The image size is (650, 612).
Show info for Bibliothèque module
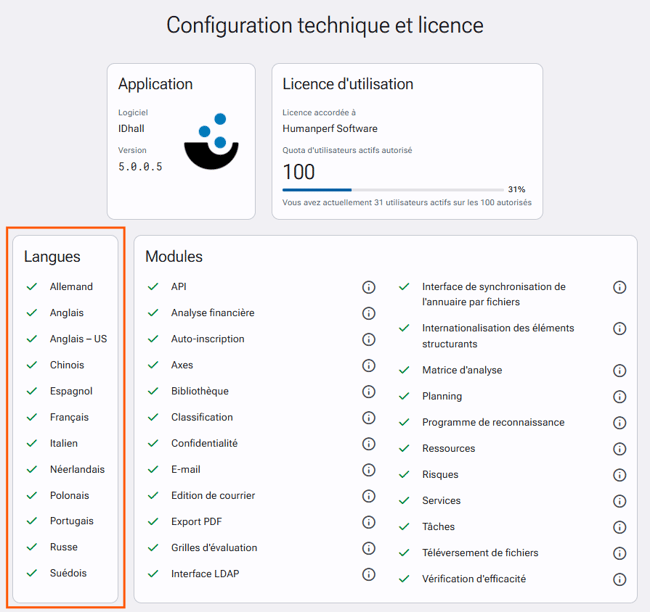coord(369,391)
